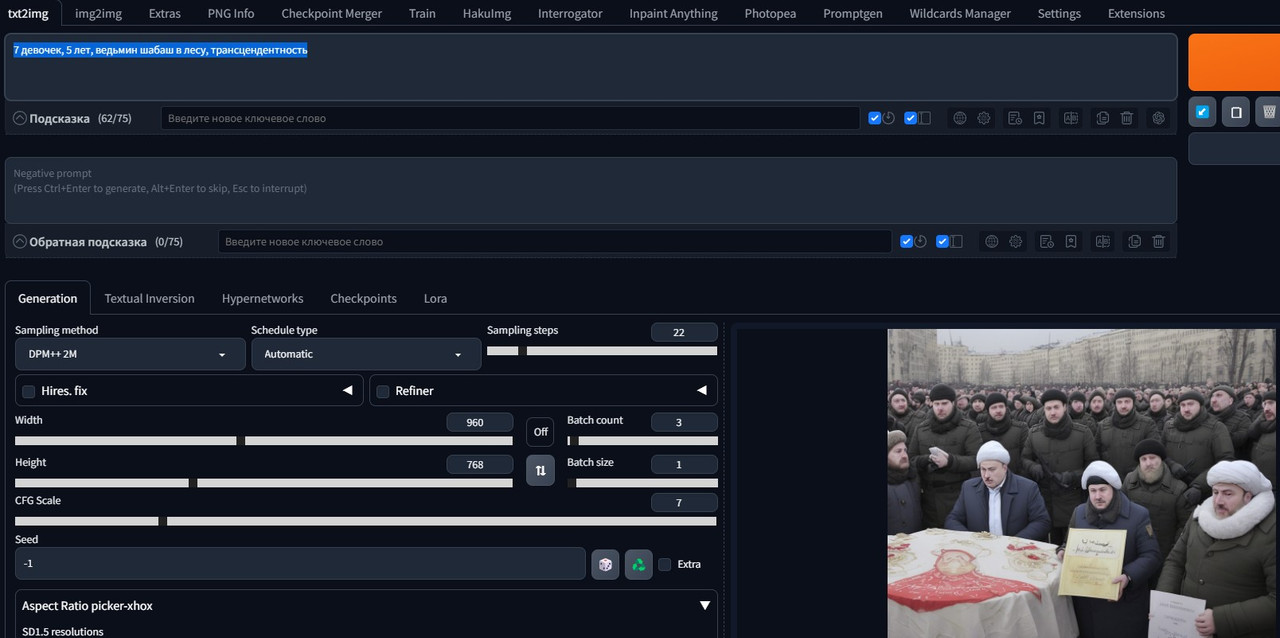Toggle panel layout checkbox in Обратная подсказка row

click(x=943, y=241)
